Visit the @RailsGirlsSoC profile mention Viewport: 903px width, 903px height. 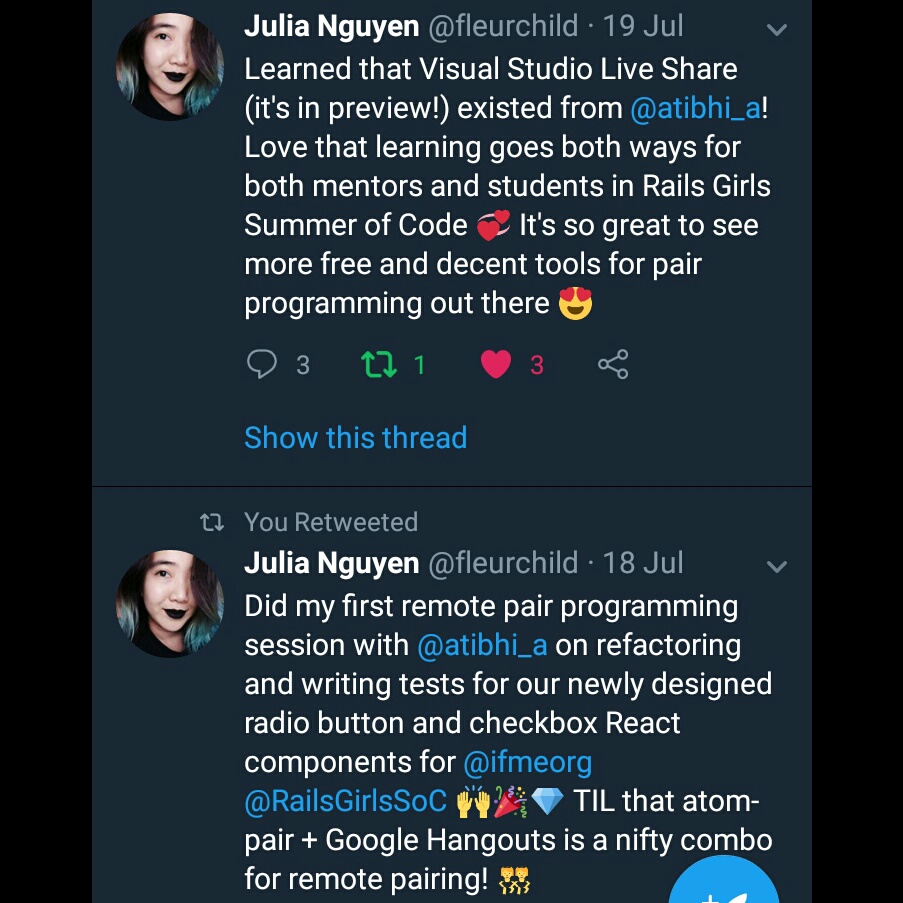pyautogui.click(x=346, y=801)
